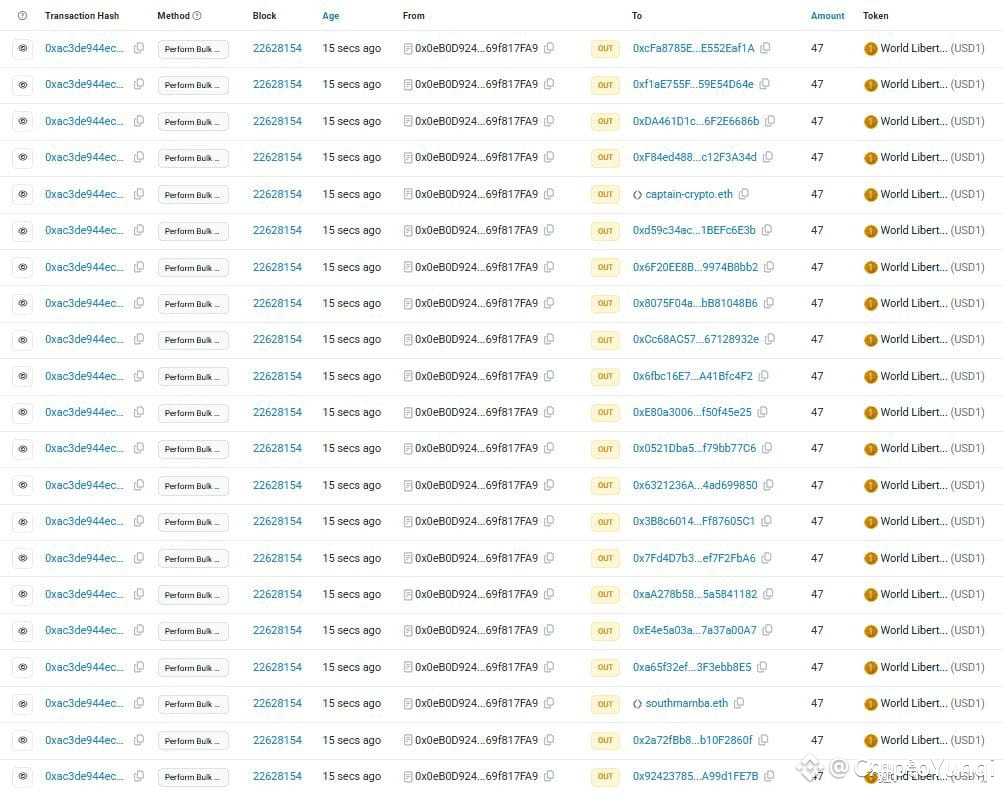This screenshot has width=1003, height=793.
Task: Open recipient address 0xcFa8785E...E552Eaf1A
Action: coord(693,48)
